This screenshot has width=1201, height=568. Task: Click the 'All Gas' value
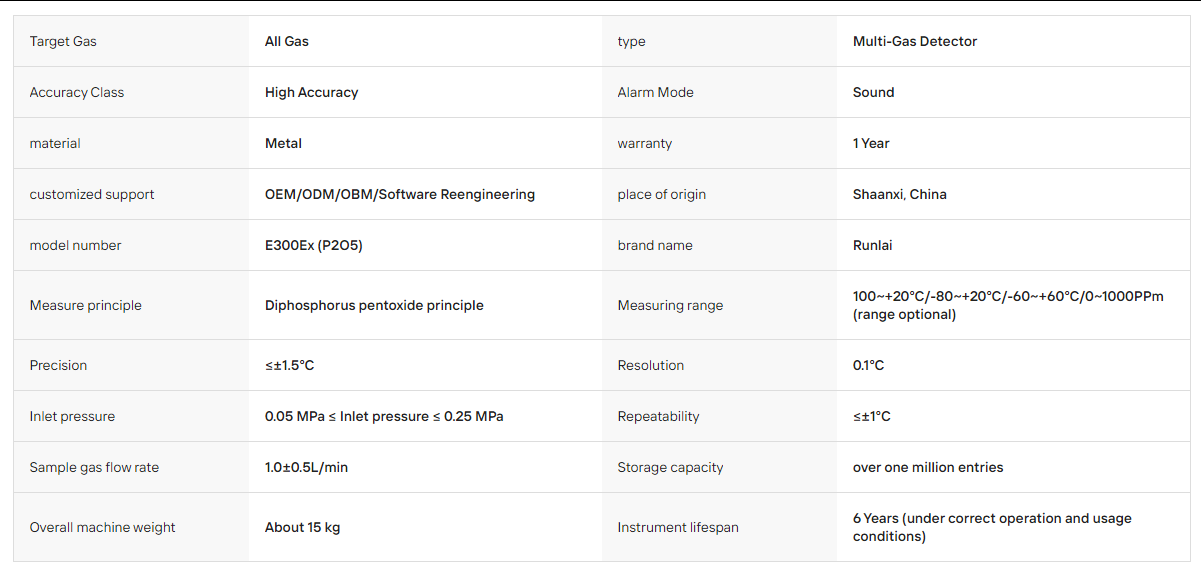click(287, 41)
